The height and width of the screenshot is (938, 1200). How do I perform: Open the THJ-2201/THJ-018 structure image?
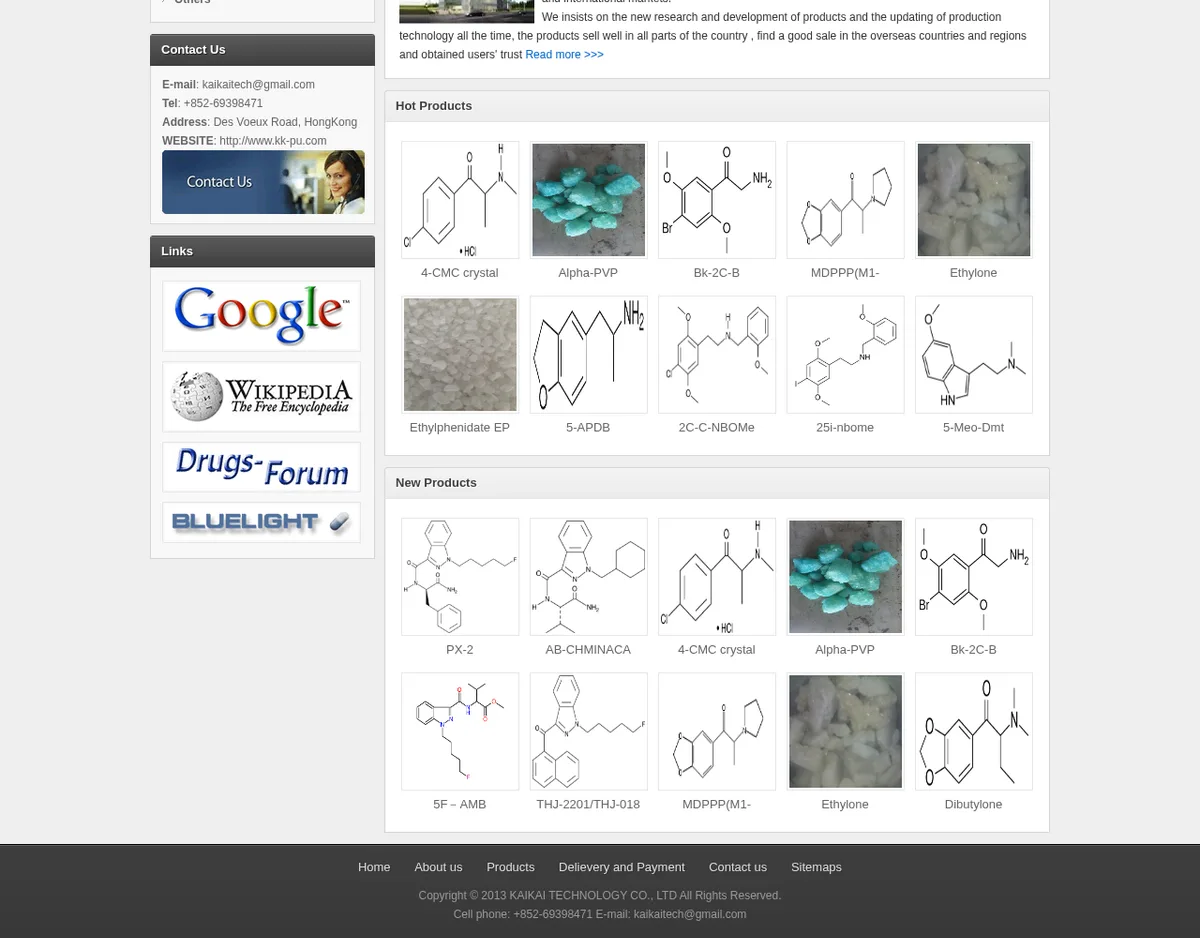click(x=588, y=732)
